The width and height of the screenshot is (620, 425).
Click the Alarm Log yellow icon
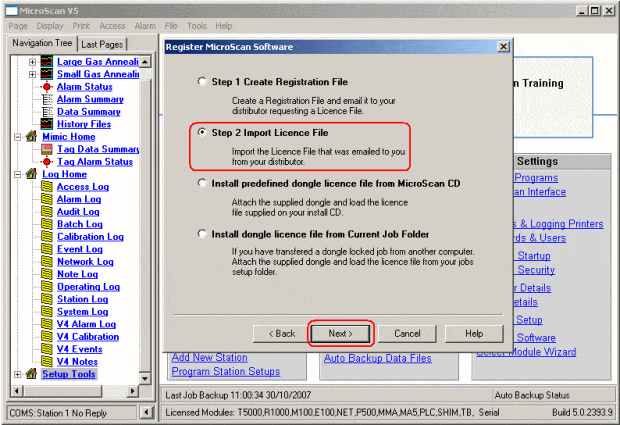coord(47,199)
